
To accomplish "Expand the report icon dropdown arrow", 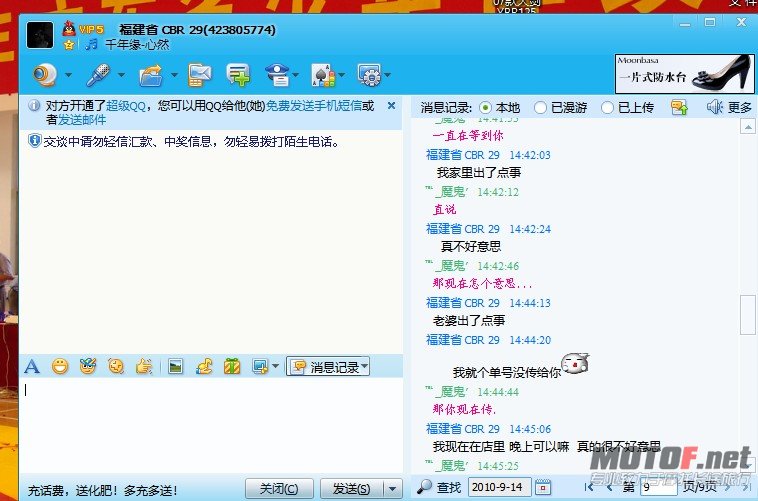I will coord(295,75).
